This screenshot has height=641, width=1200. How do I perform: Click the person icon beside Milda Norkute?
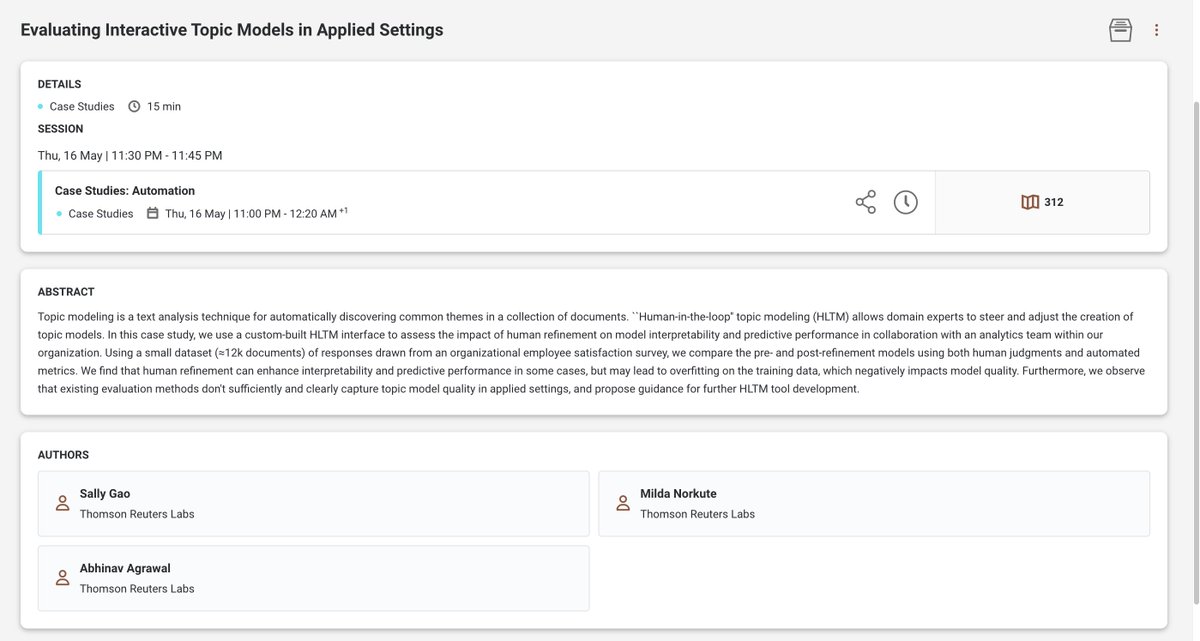point(623,504)
